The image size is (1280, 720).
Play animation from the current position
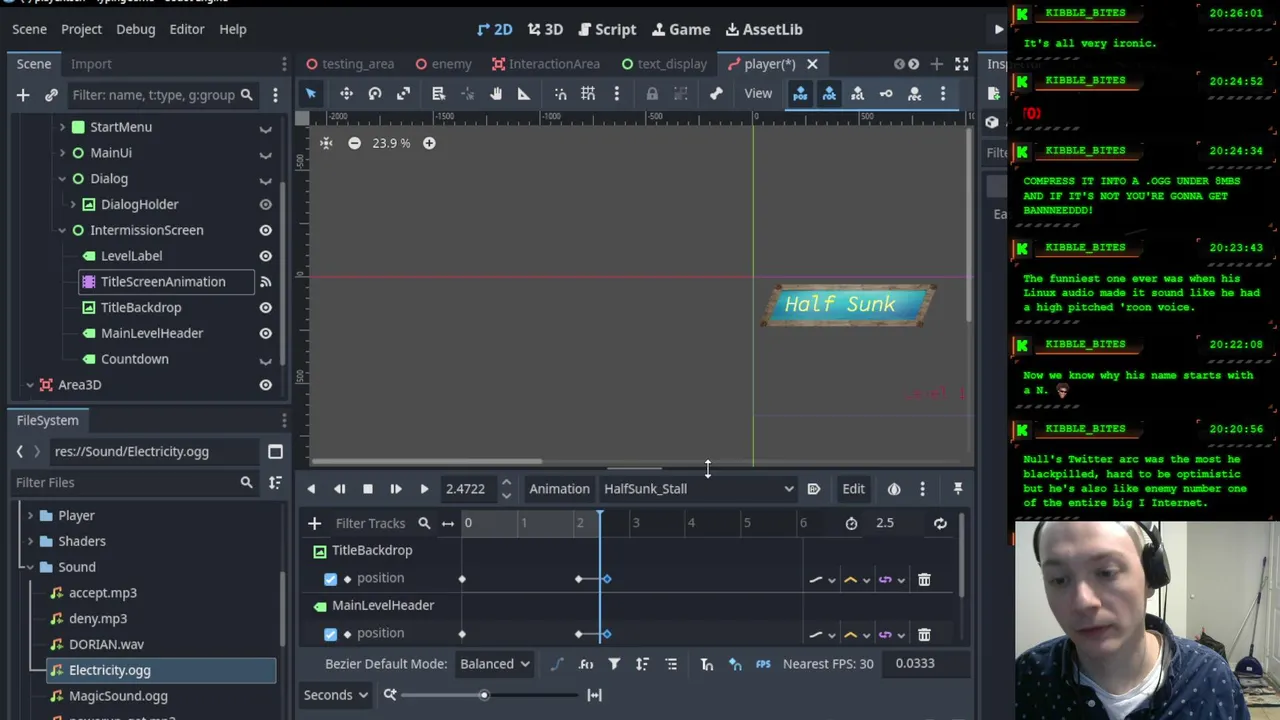(424, 489)
